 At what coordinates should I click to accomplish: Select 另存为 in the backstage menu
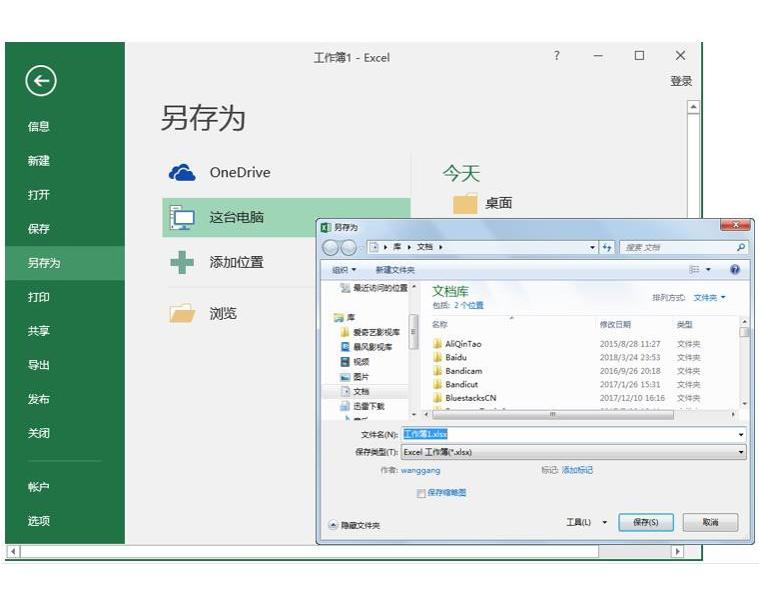pyautogui.click(x=65, y=263)
